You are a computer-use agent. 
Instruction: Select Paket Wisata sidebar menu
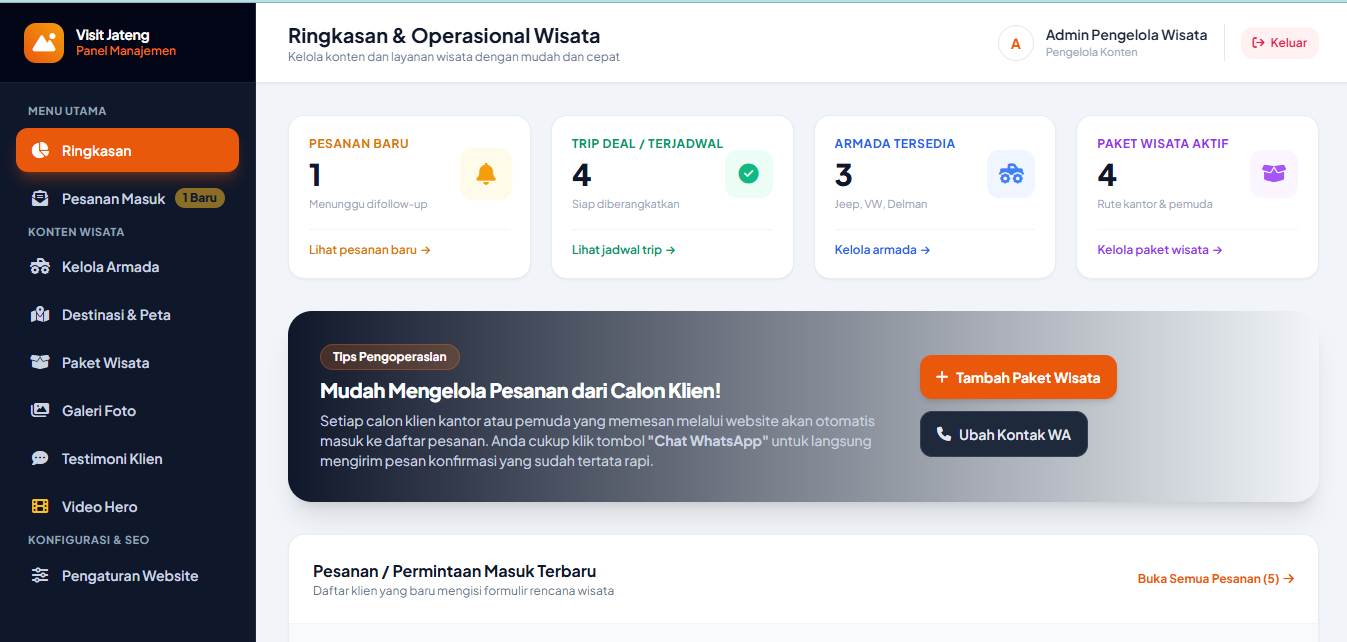[128, 363]
